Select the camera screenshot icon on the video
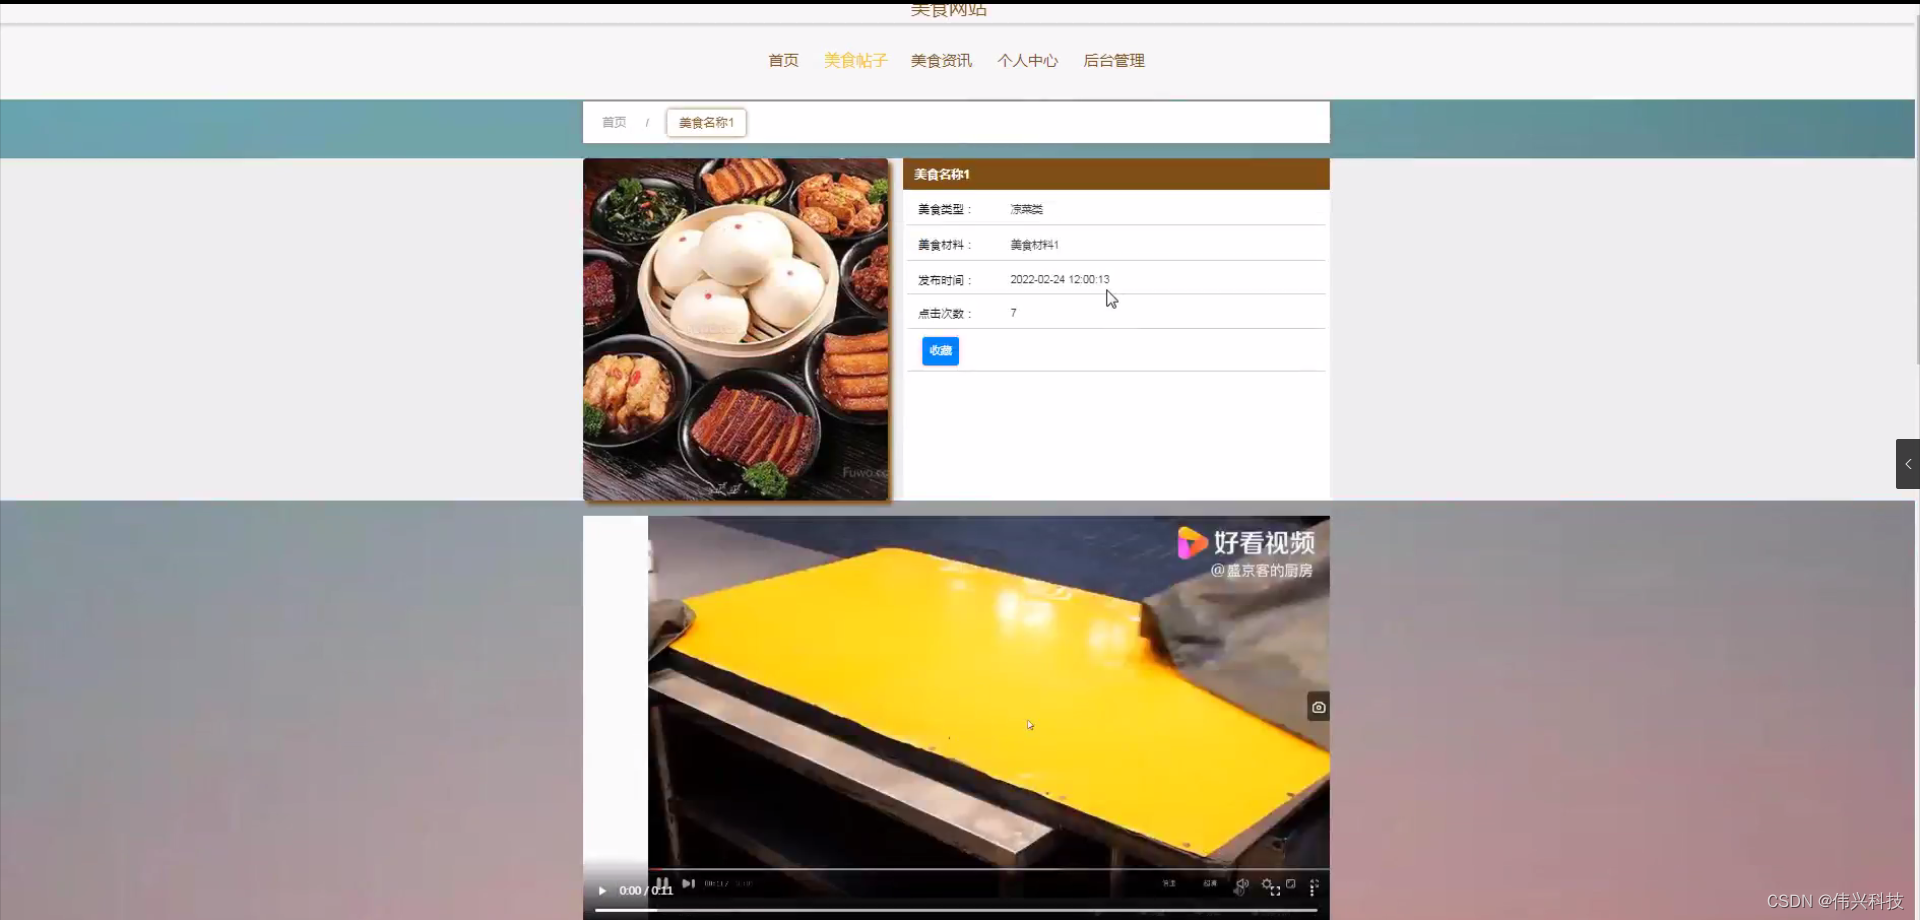The height and width of the screenshot is (920, 1920). pos(1318,706)
